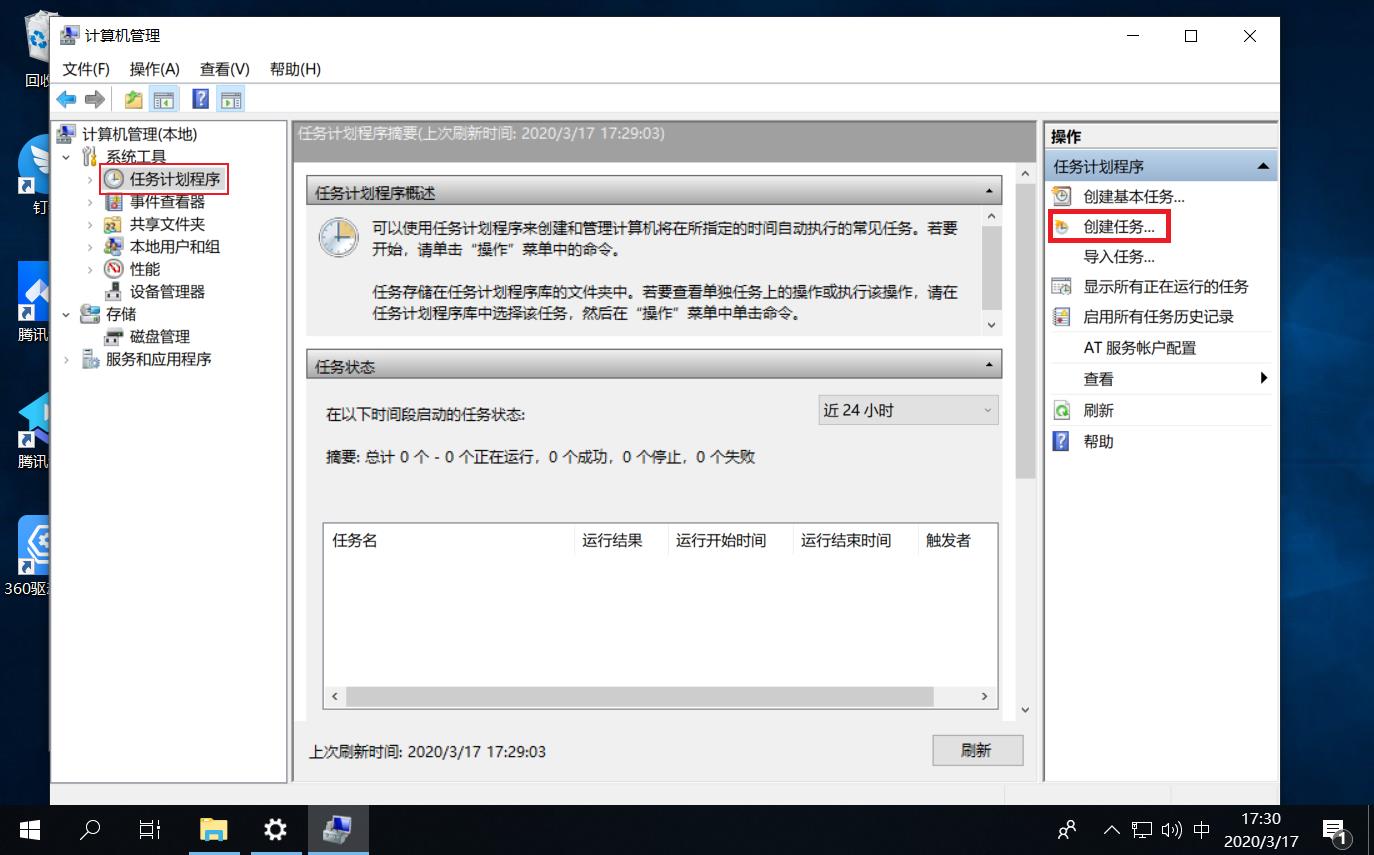Viewport: 1374px width, 855px height.
Task: Click 帮助 in the actions pane
Action: [1098, 441]
